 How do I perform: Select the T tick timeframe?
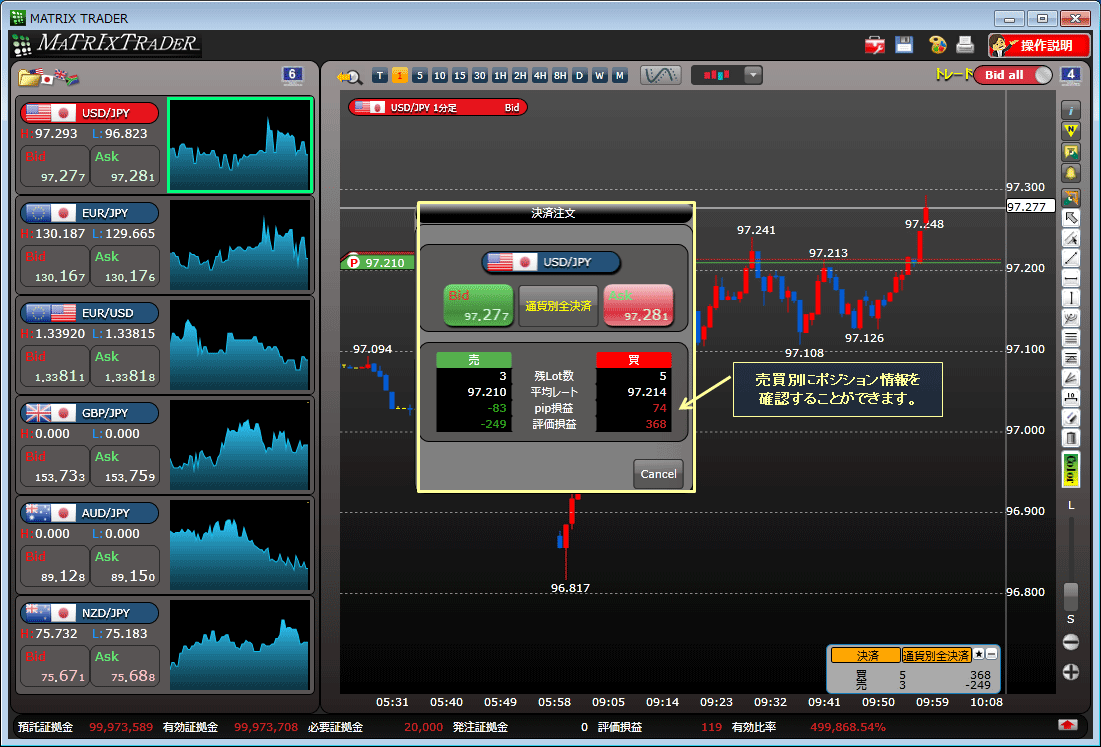coord(380,76)
